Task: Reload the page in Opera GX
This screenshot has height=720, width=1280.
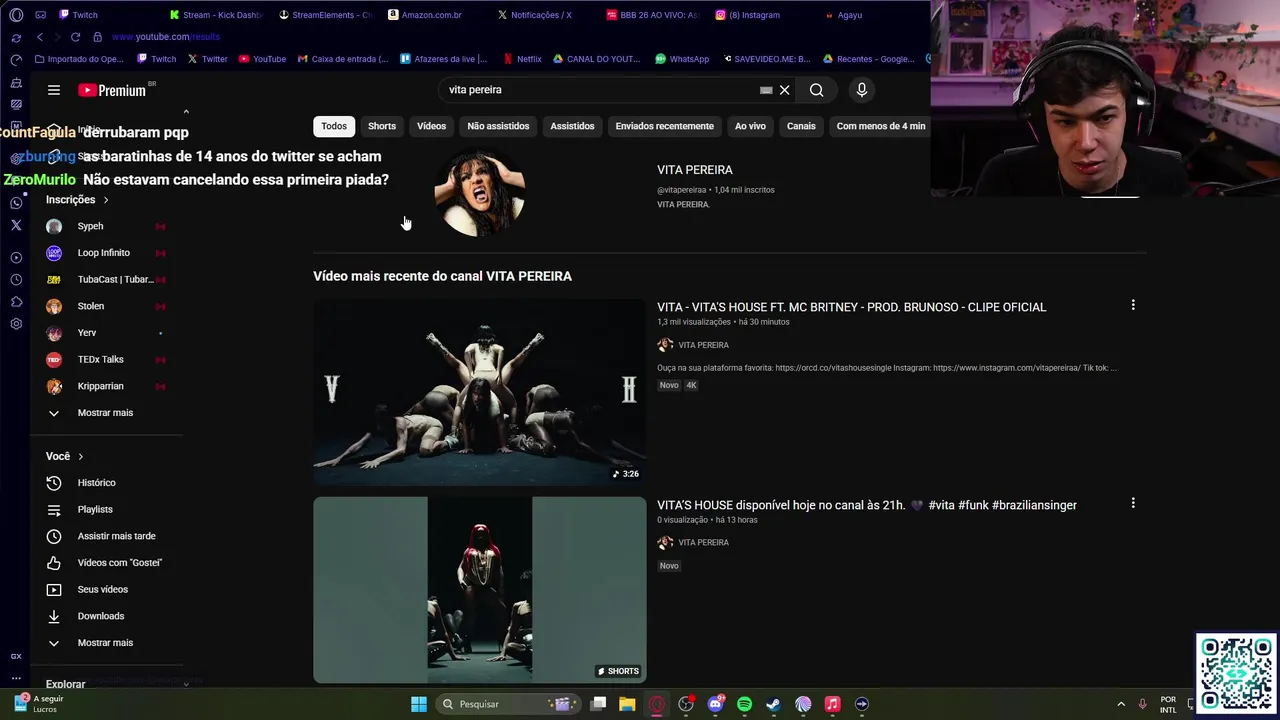Action: 75,37
